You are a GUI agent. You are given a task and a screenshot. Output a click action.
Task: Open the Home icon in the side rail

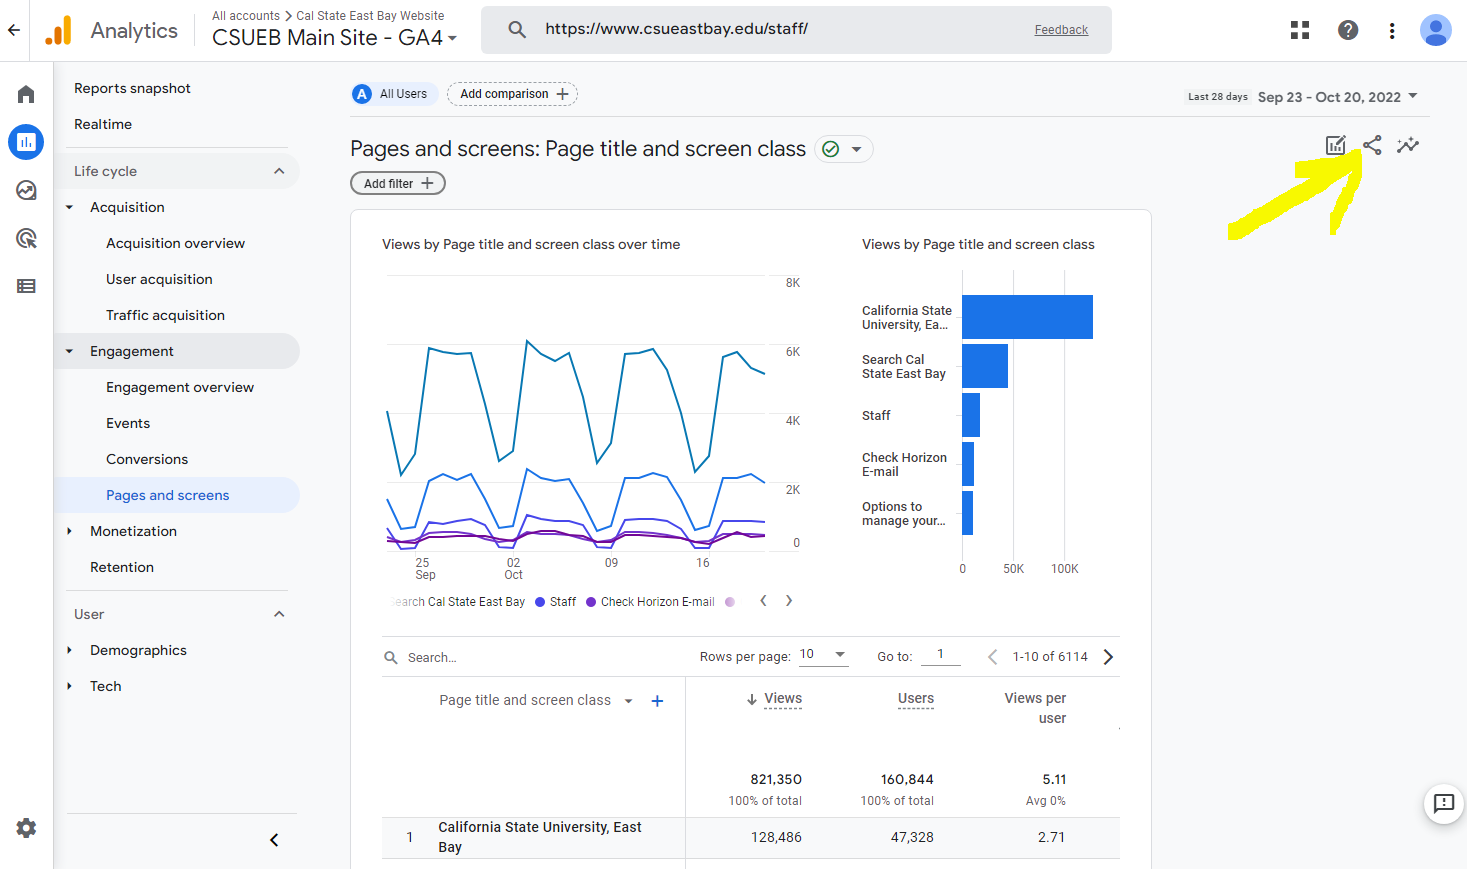coord(26,94)
